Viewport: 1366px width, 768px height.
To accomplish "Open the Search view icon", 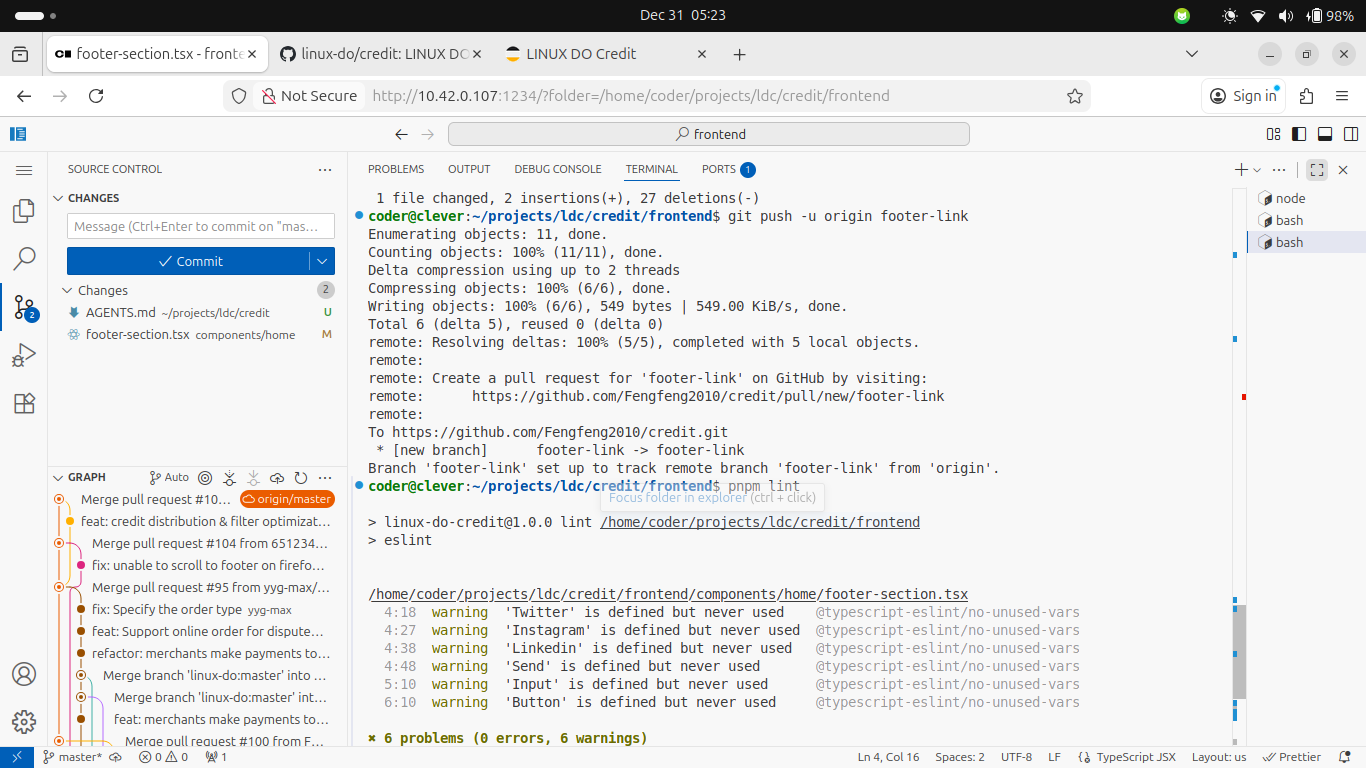I will (24, 260).
